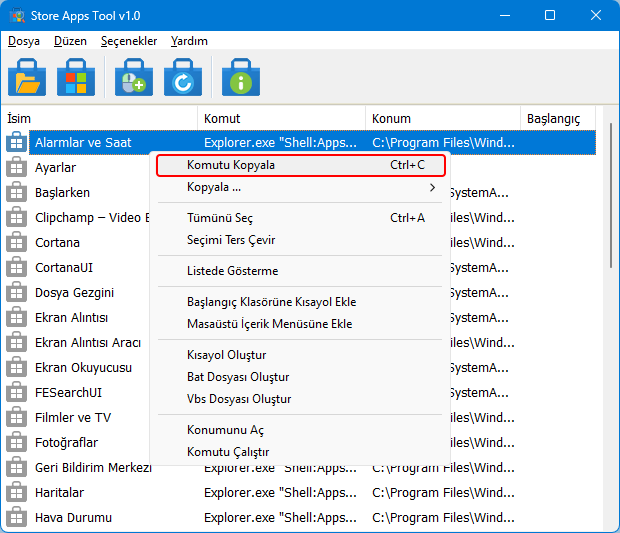Sort by the Konum column header
Image resolution: width=620 pixels, height=533 pixels.
[x=443, y=118]
